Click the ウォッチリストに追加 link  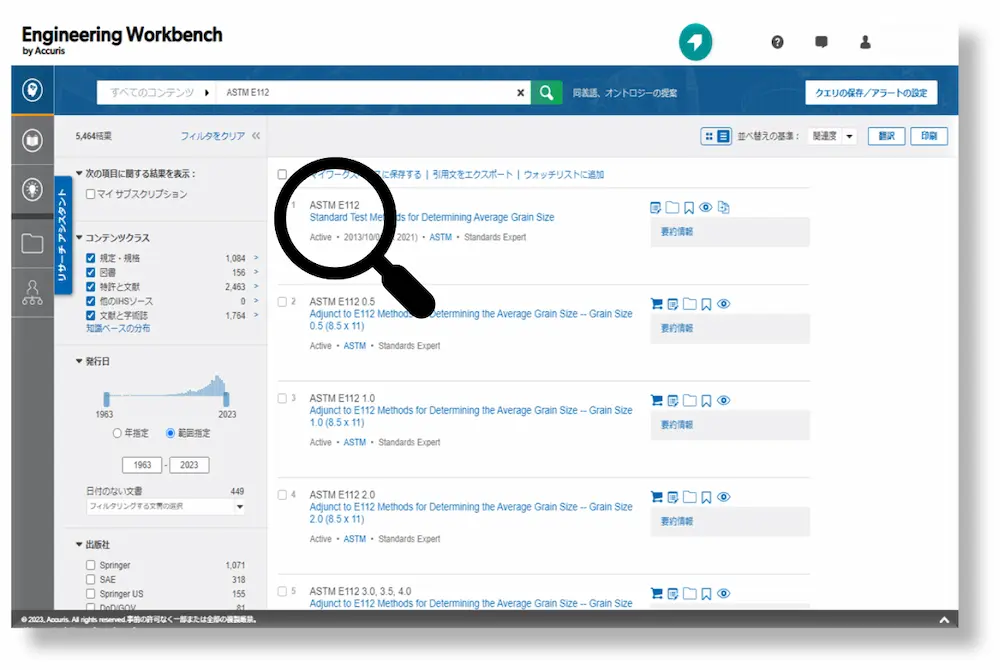(563, 175)
